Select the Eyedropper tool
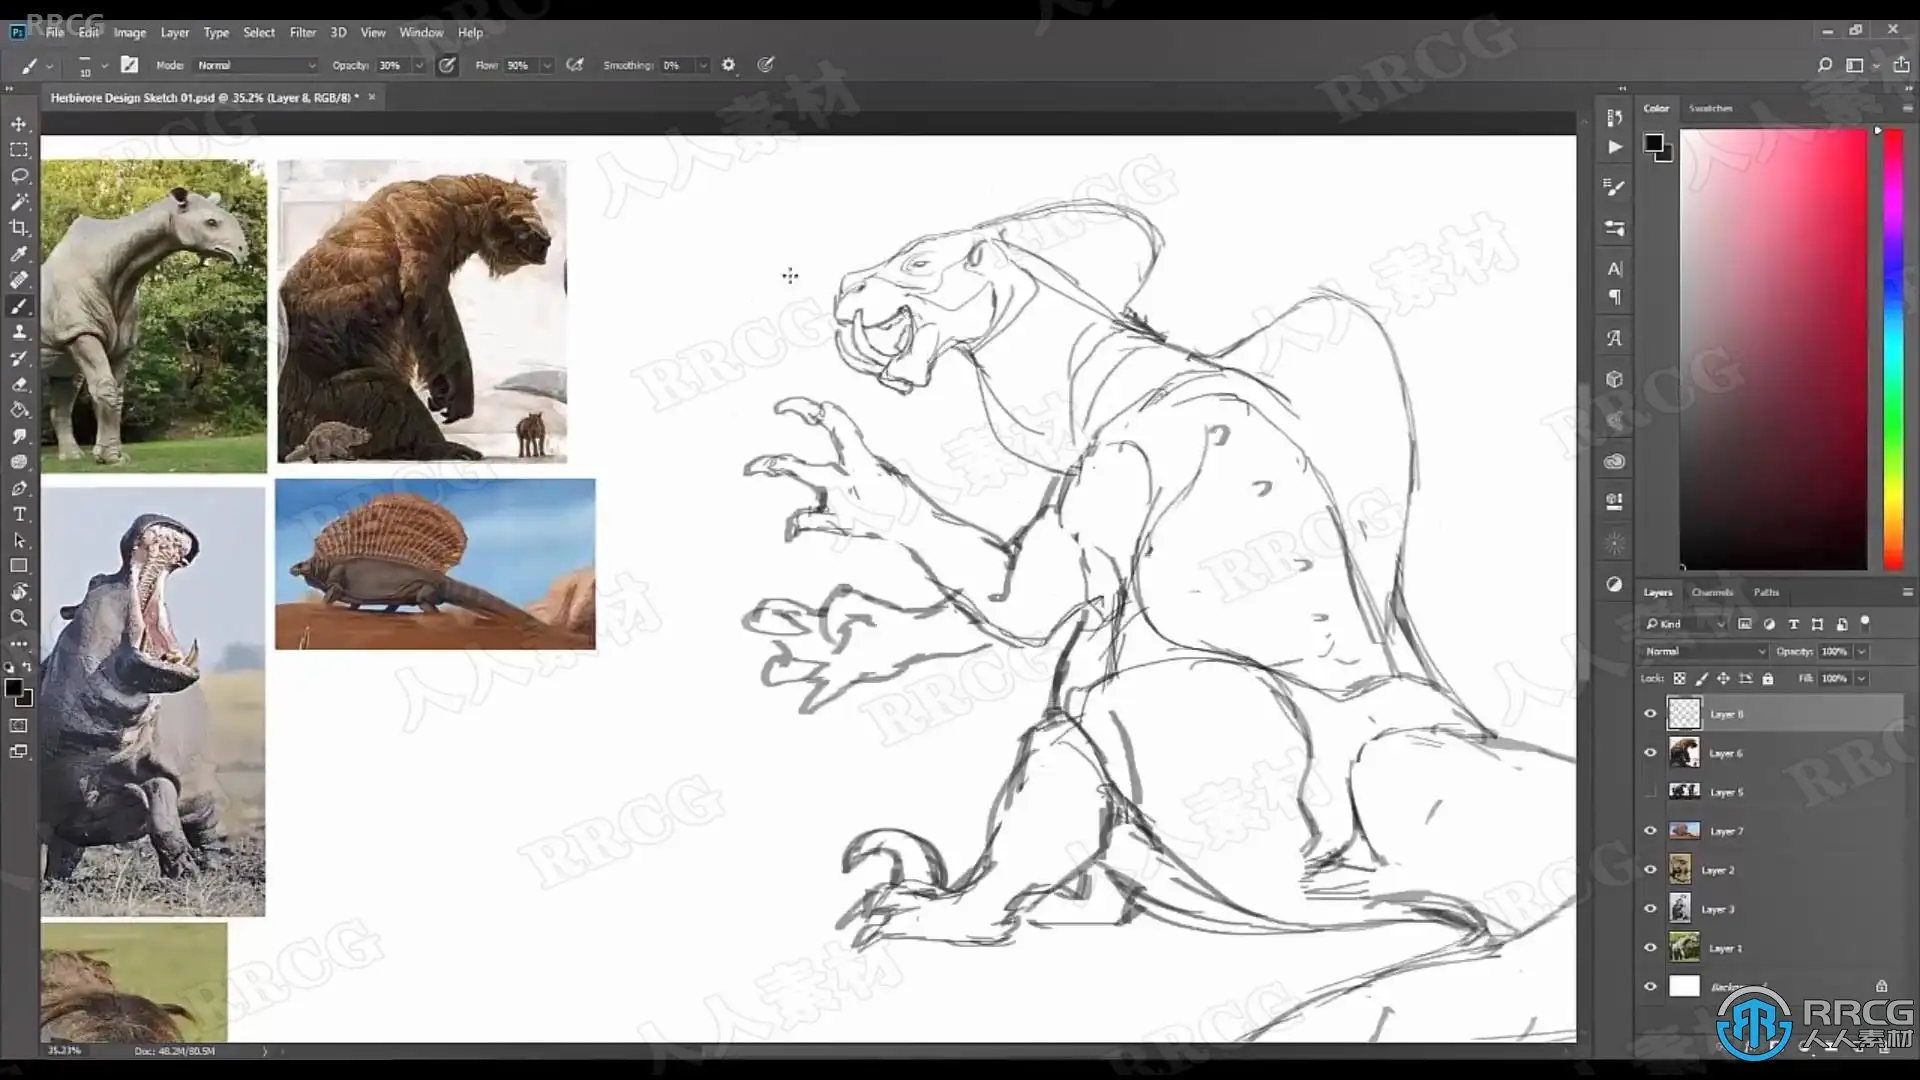This screenshot has height=1080, width=1920. 19,254
